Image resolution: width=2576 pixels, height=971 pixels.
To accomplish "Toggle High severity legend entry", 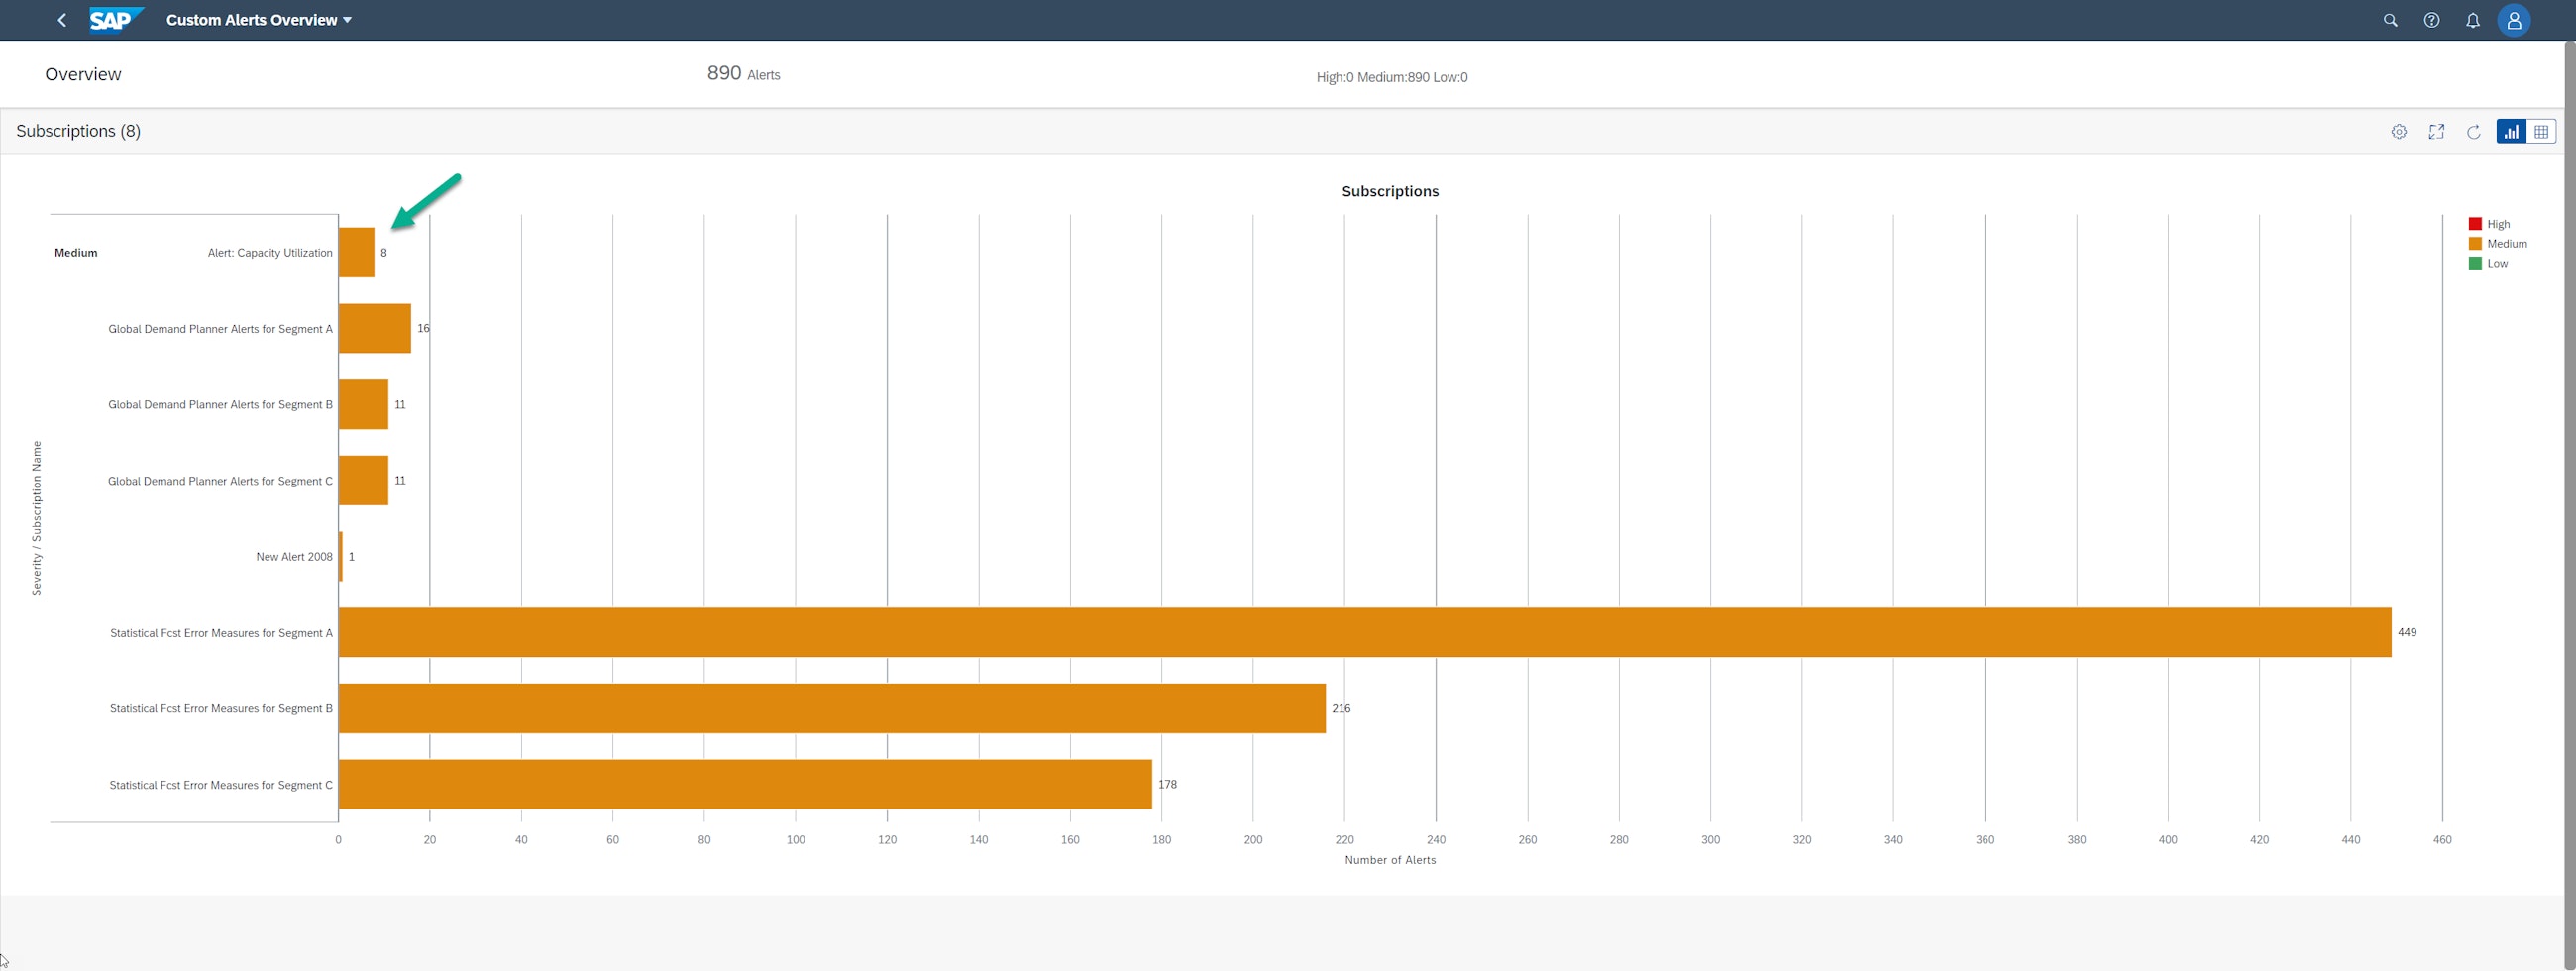I will tap(2488, 224).
